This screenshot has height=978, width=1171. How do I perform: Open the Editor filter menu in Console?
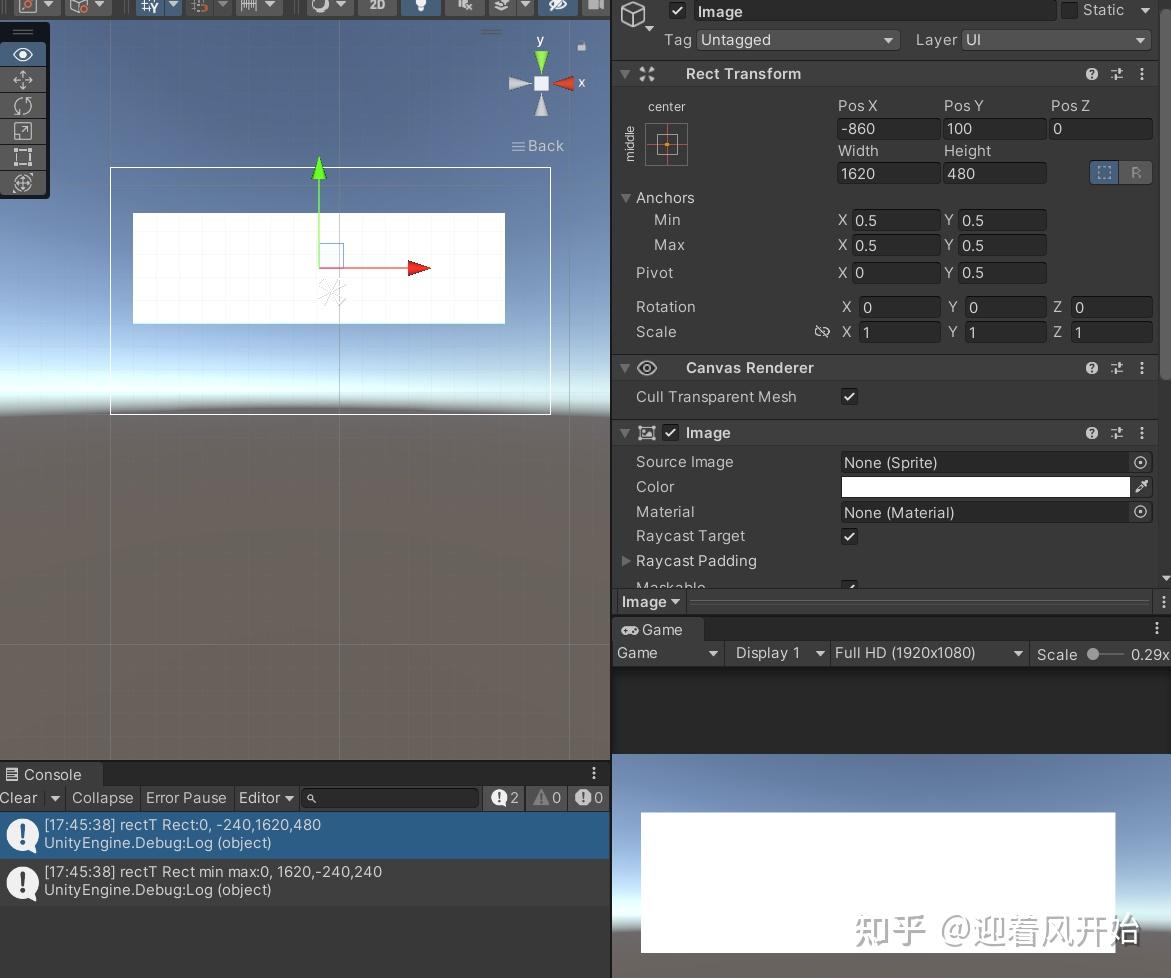tap(266, 798)
